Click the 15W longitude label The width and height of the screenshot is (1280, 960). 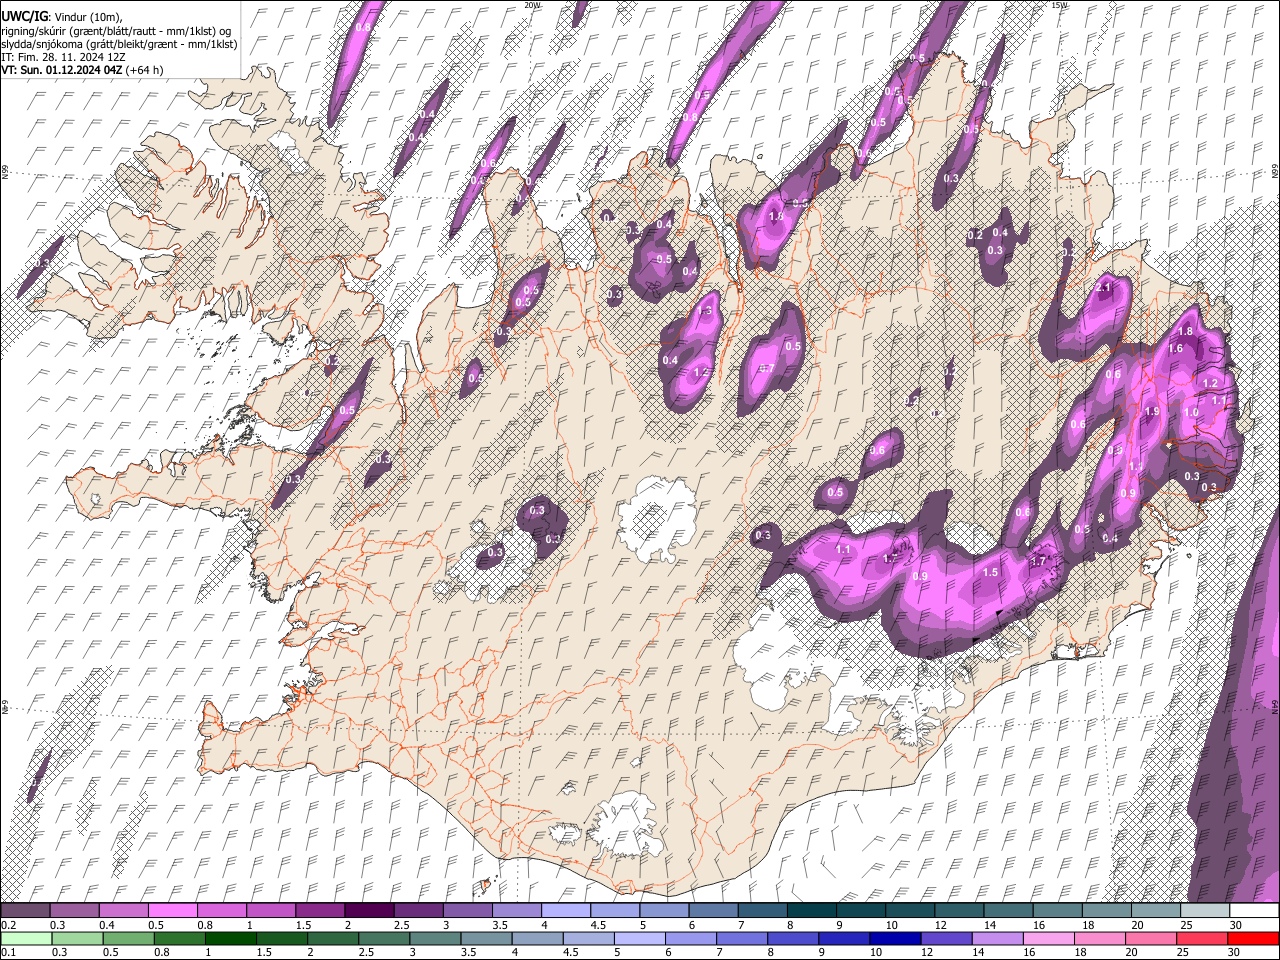pyautogui.click(x=1060, y=5)
